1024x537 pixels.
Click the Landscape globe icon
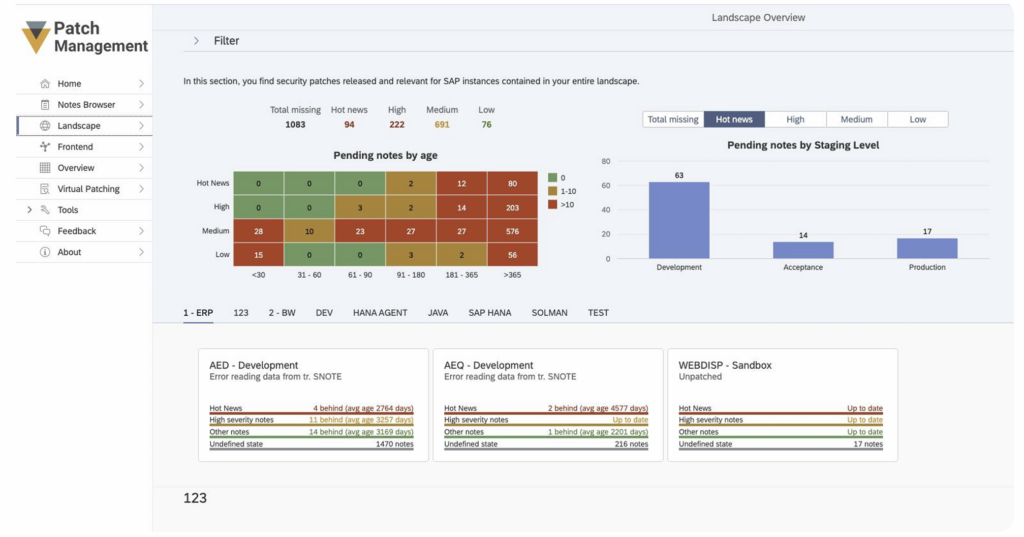click(45, 126)
